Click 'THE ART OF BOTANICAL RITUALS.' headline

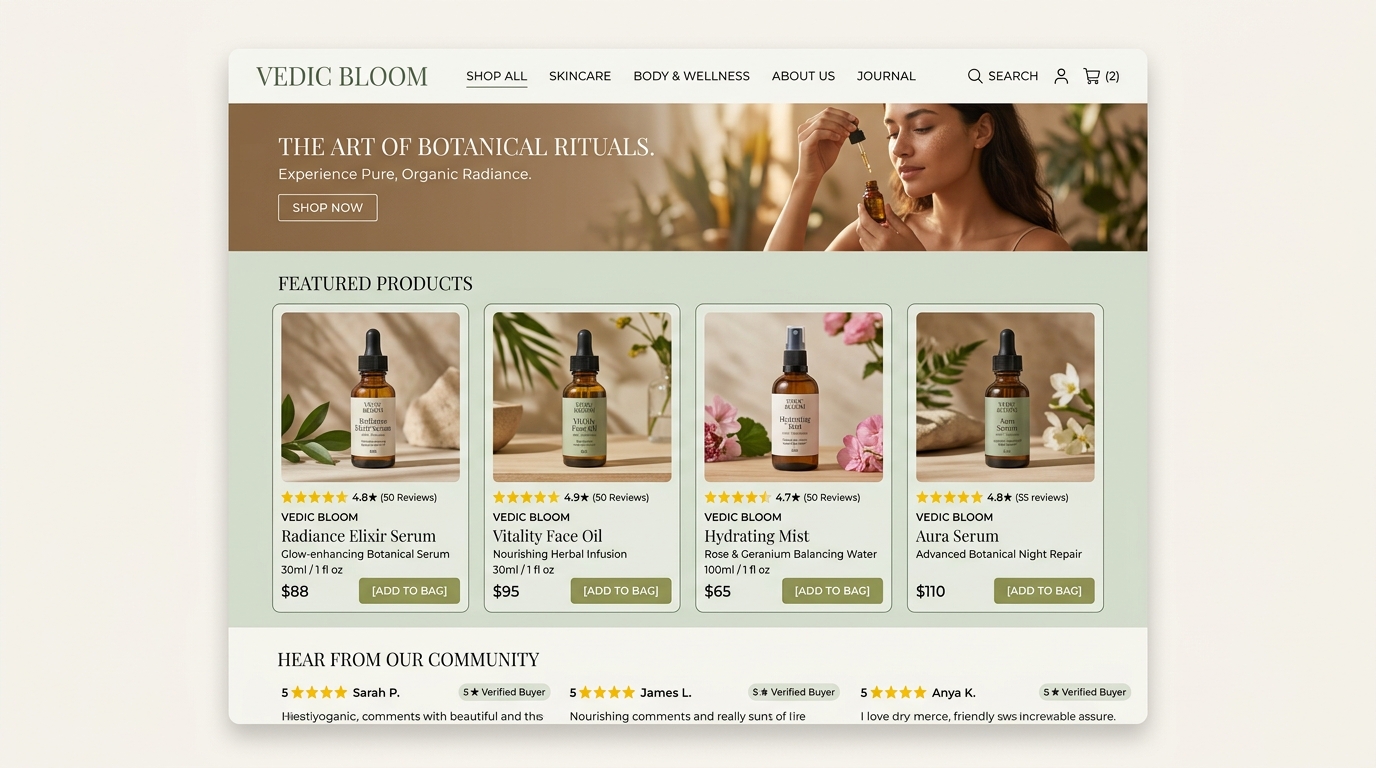[466, 147]
